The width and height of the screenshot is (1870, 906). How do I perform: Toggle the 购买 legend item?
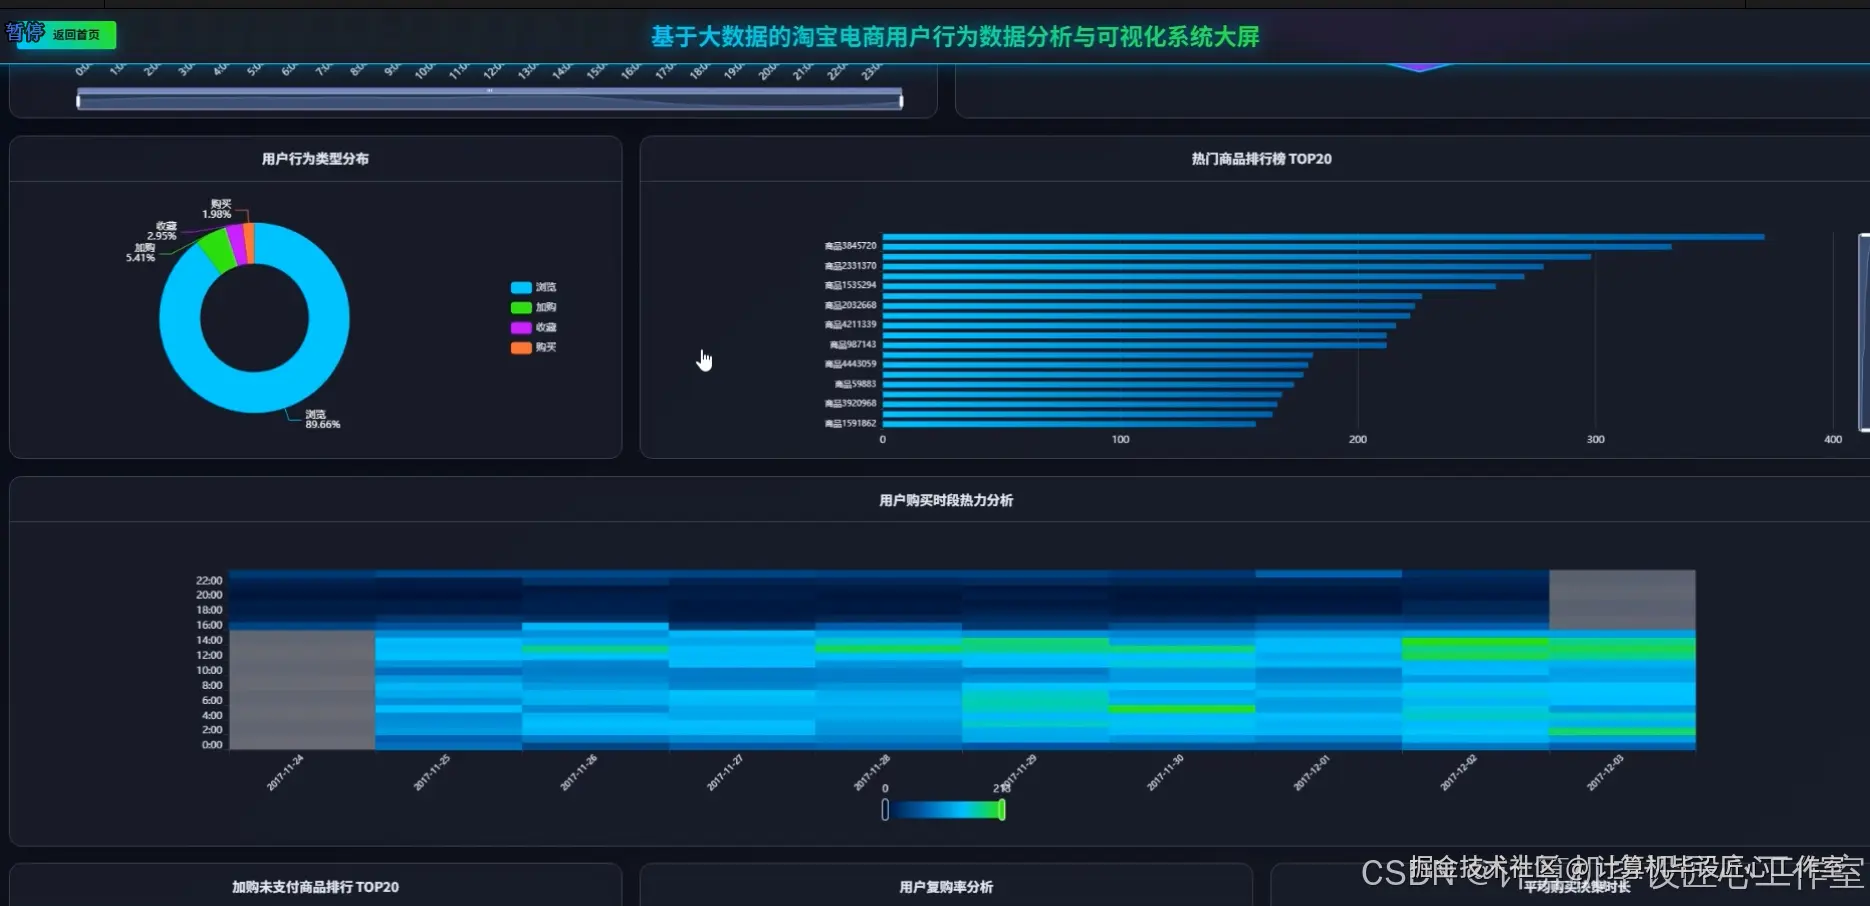click(x=533, y=347)
